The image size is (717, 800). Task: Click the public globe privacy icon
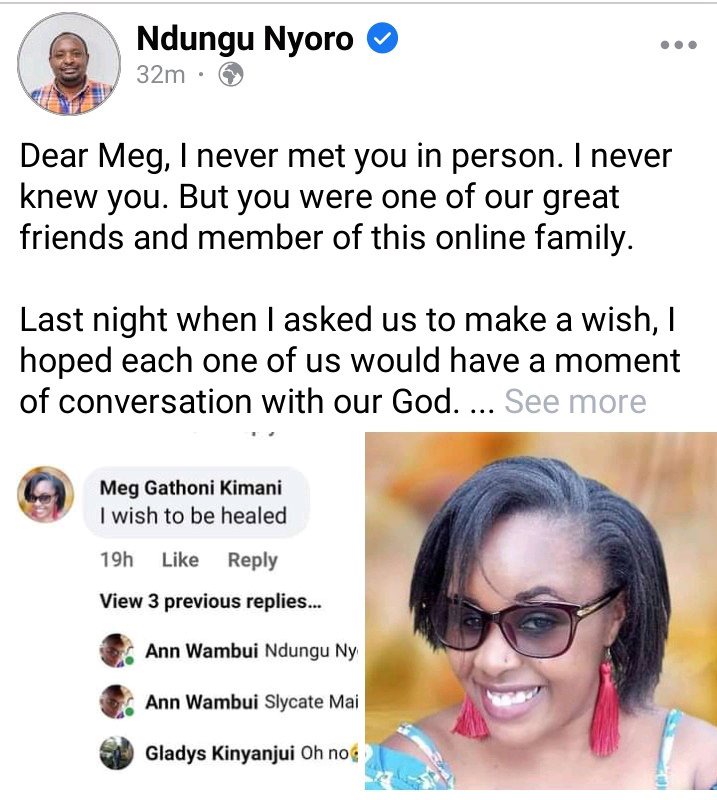(x=231, y=75)
